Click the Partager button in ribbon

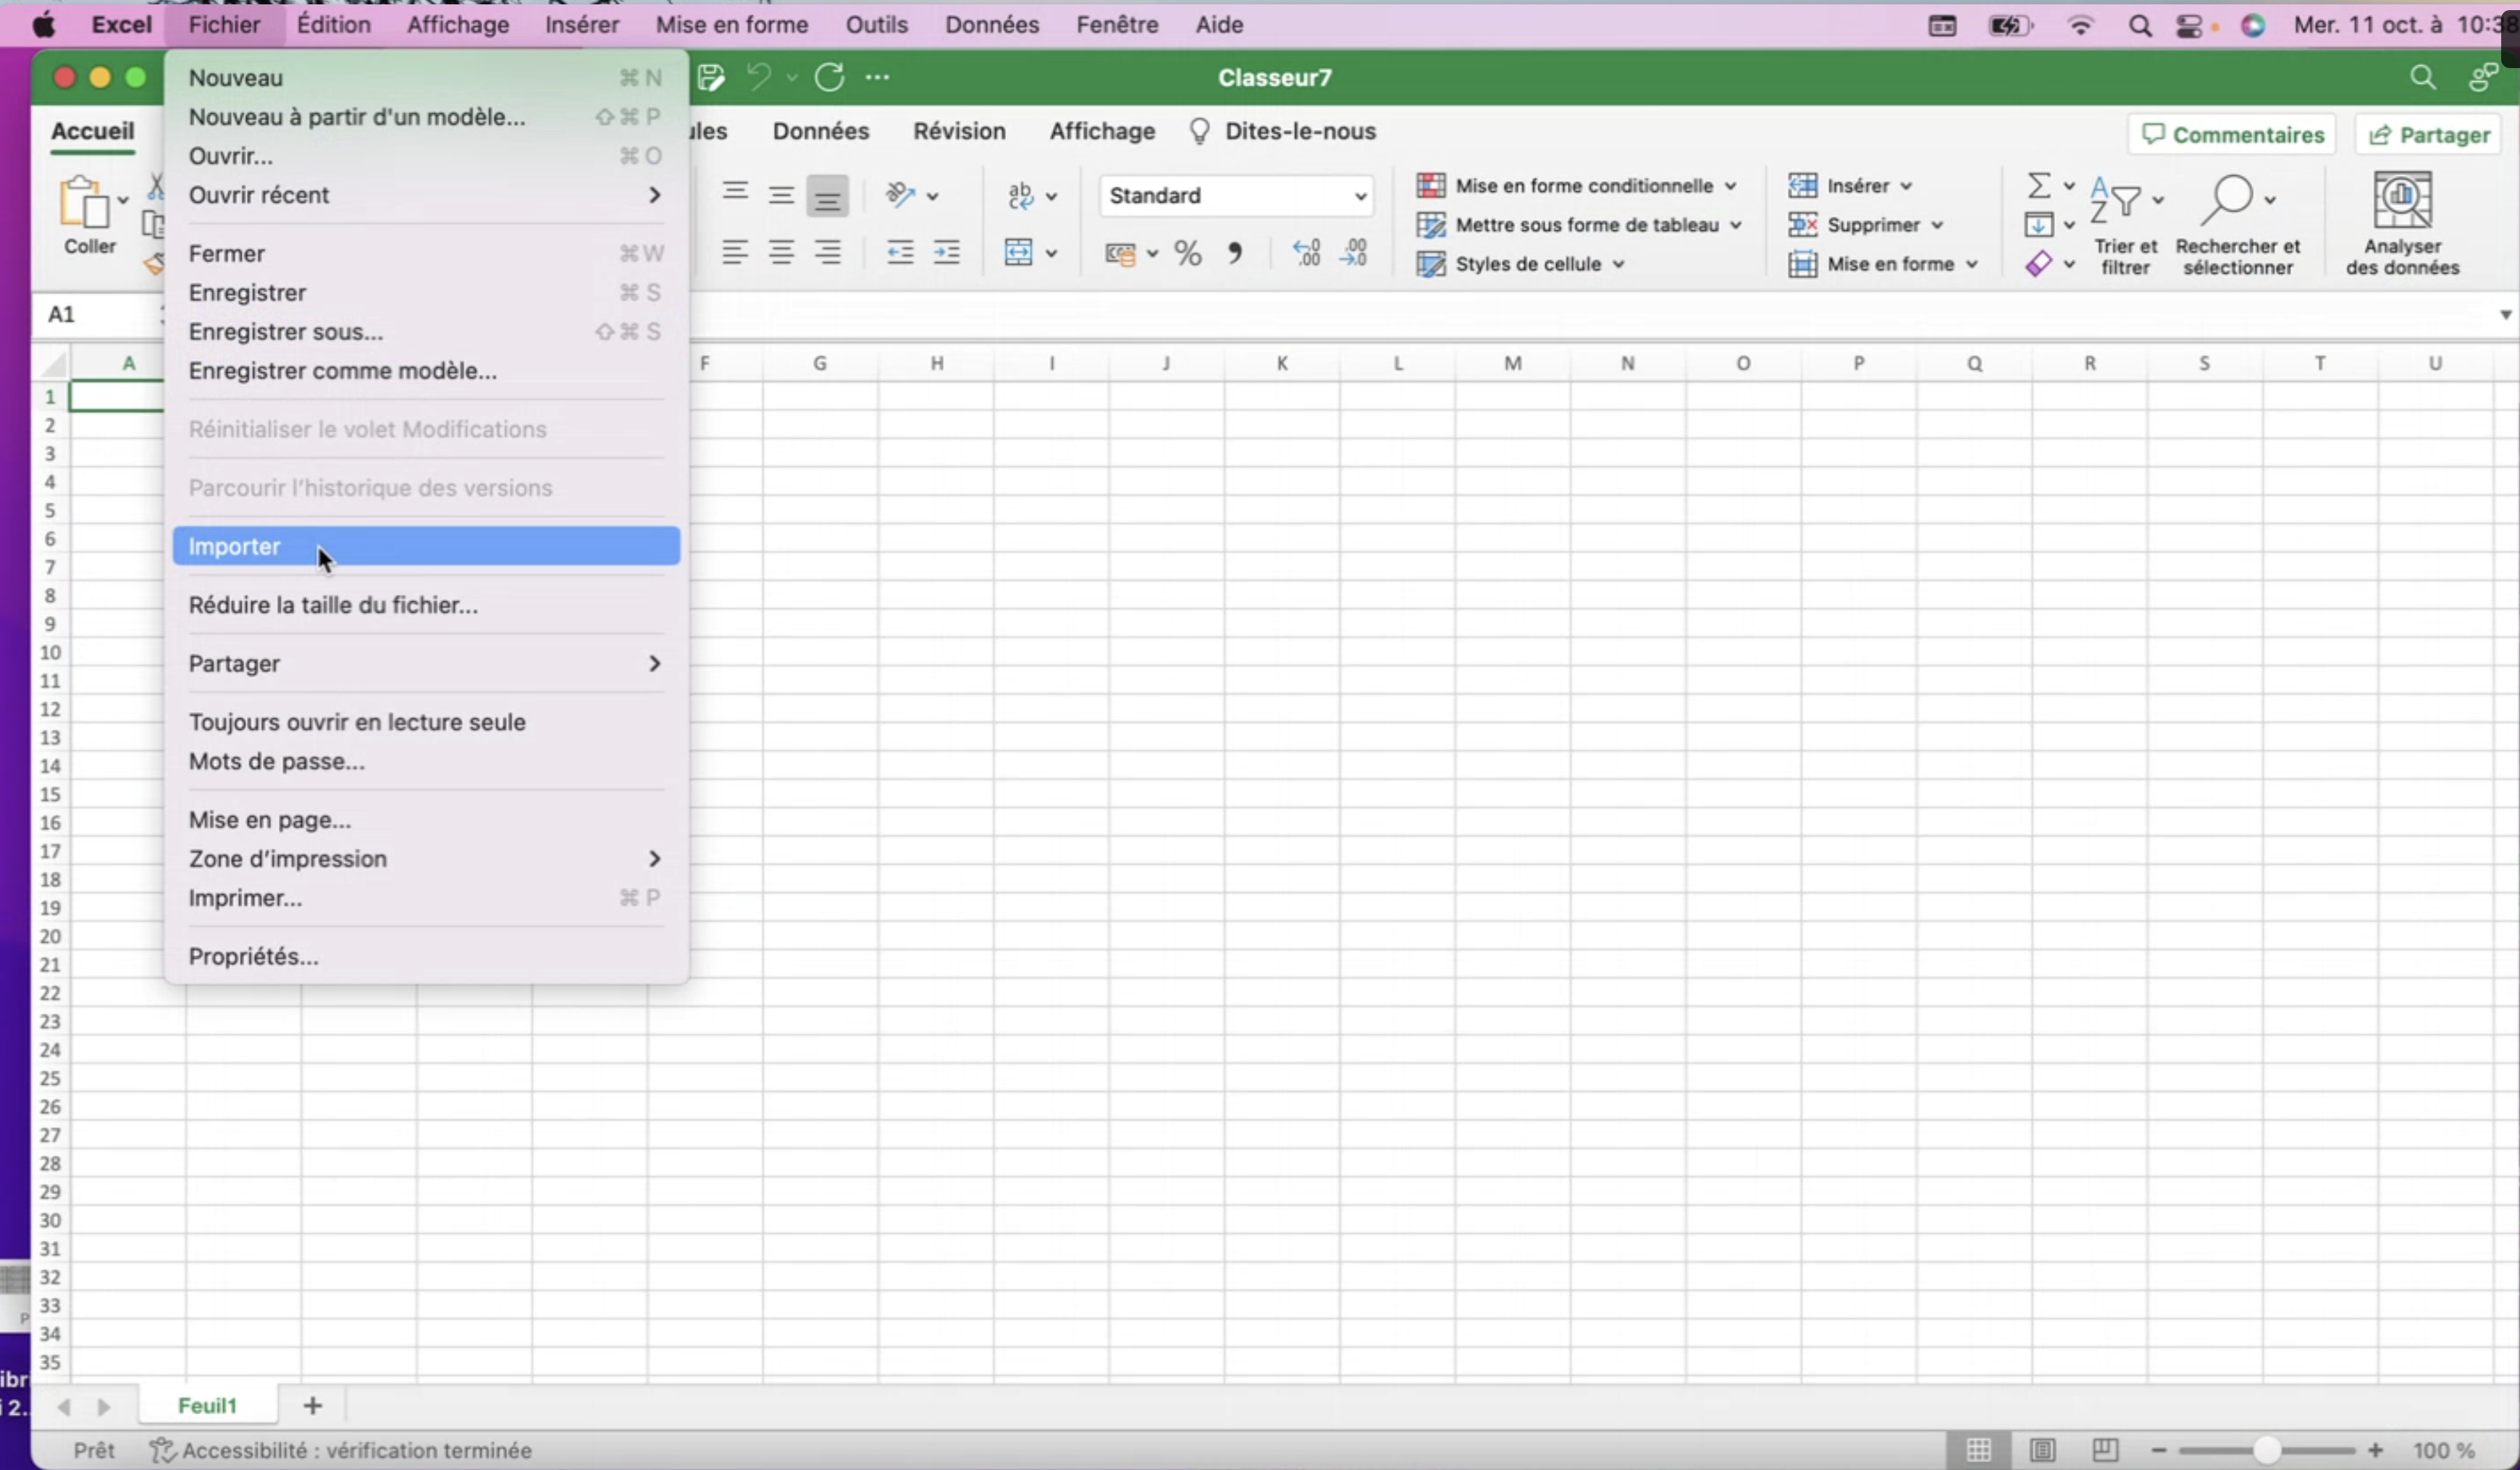[2430, 135]
